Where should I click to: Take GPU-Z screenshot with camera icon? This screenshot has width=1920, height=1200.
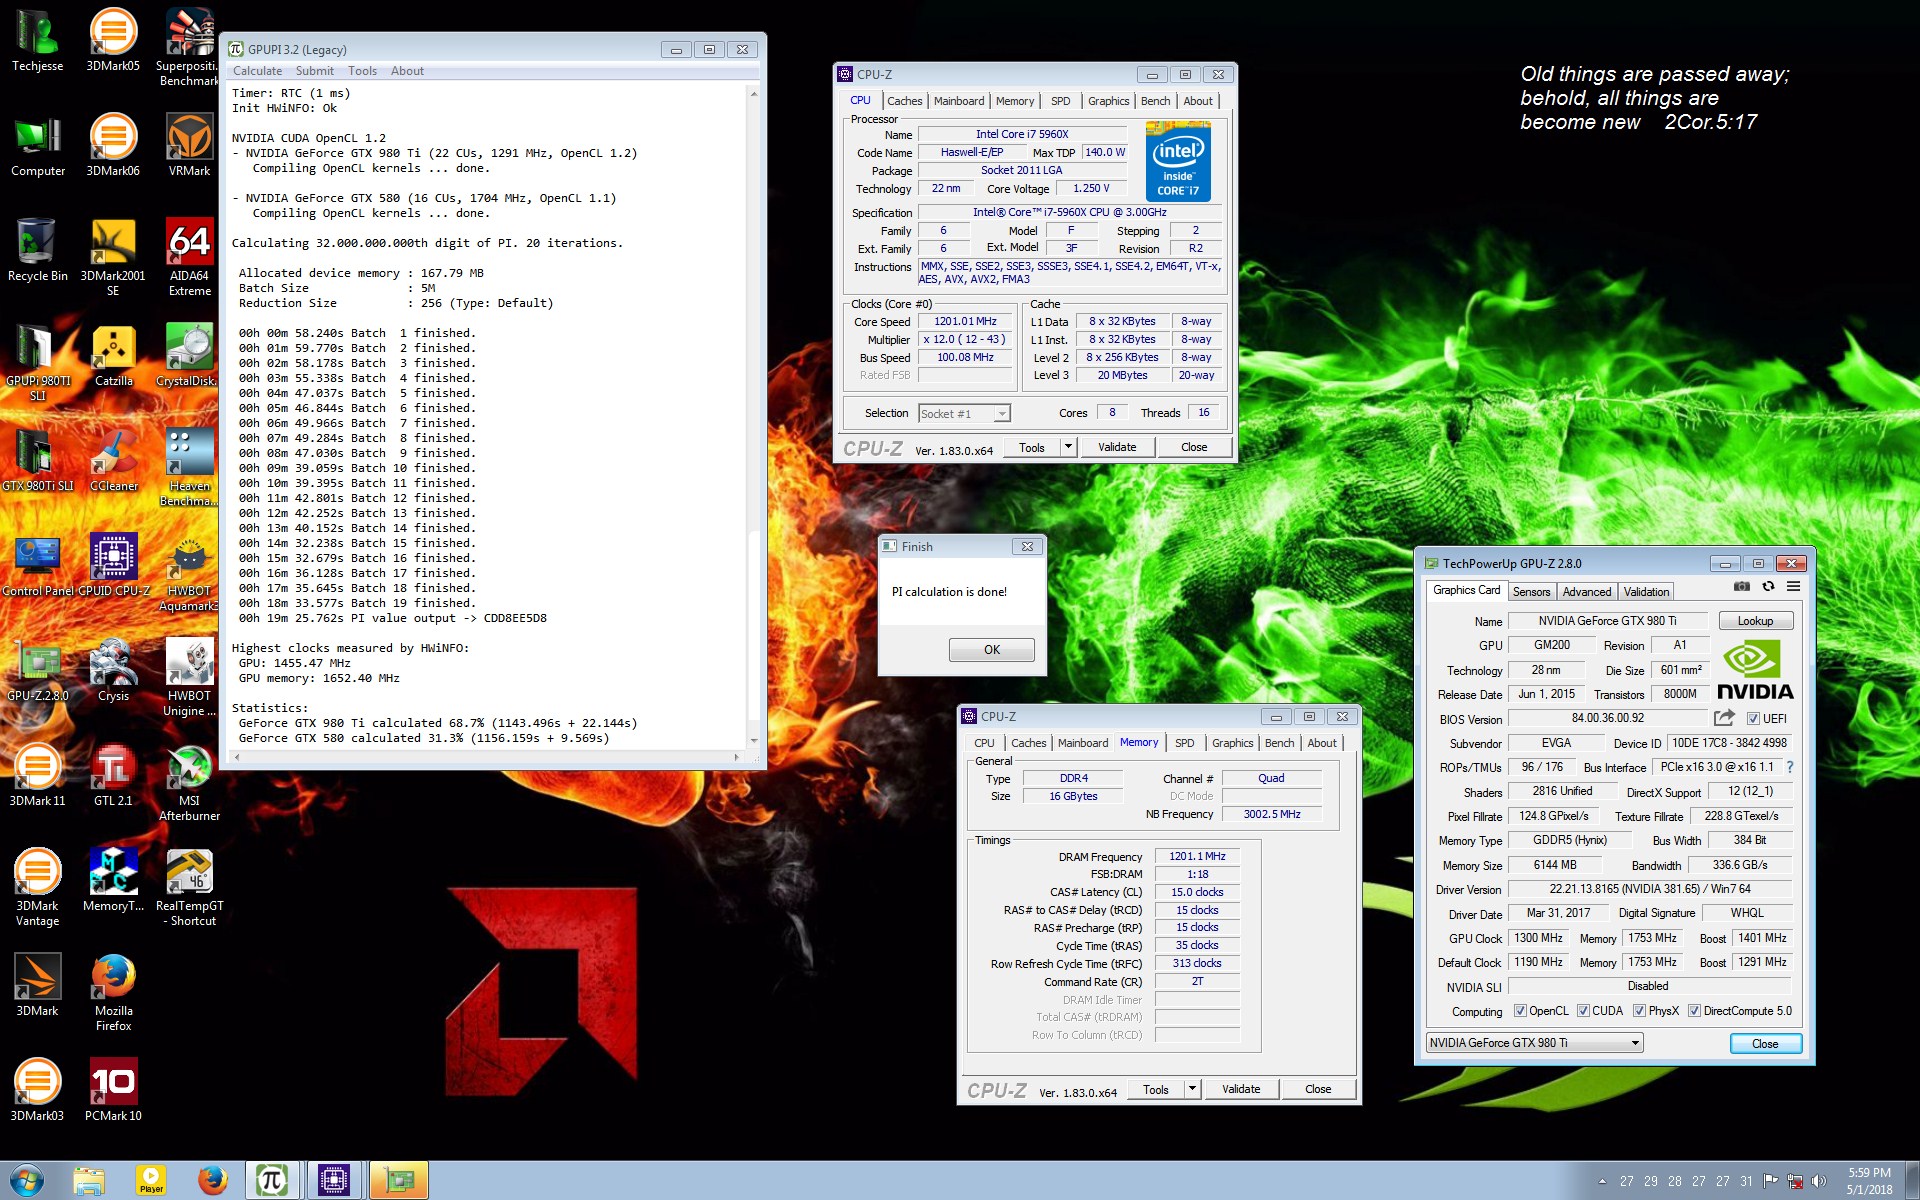point(1742,587)
